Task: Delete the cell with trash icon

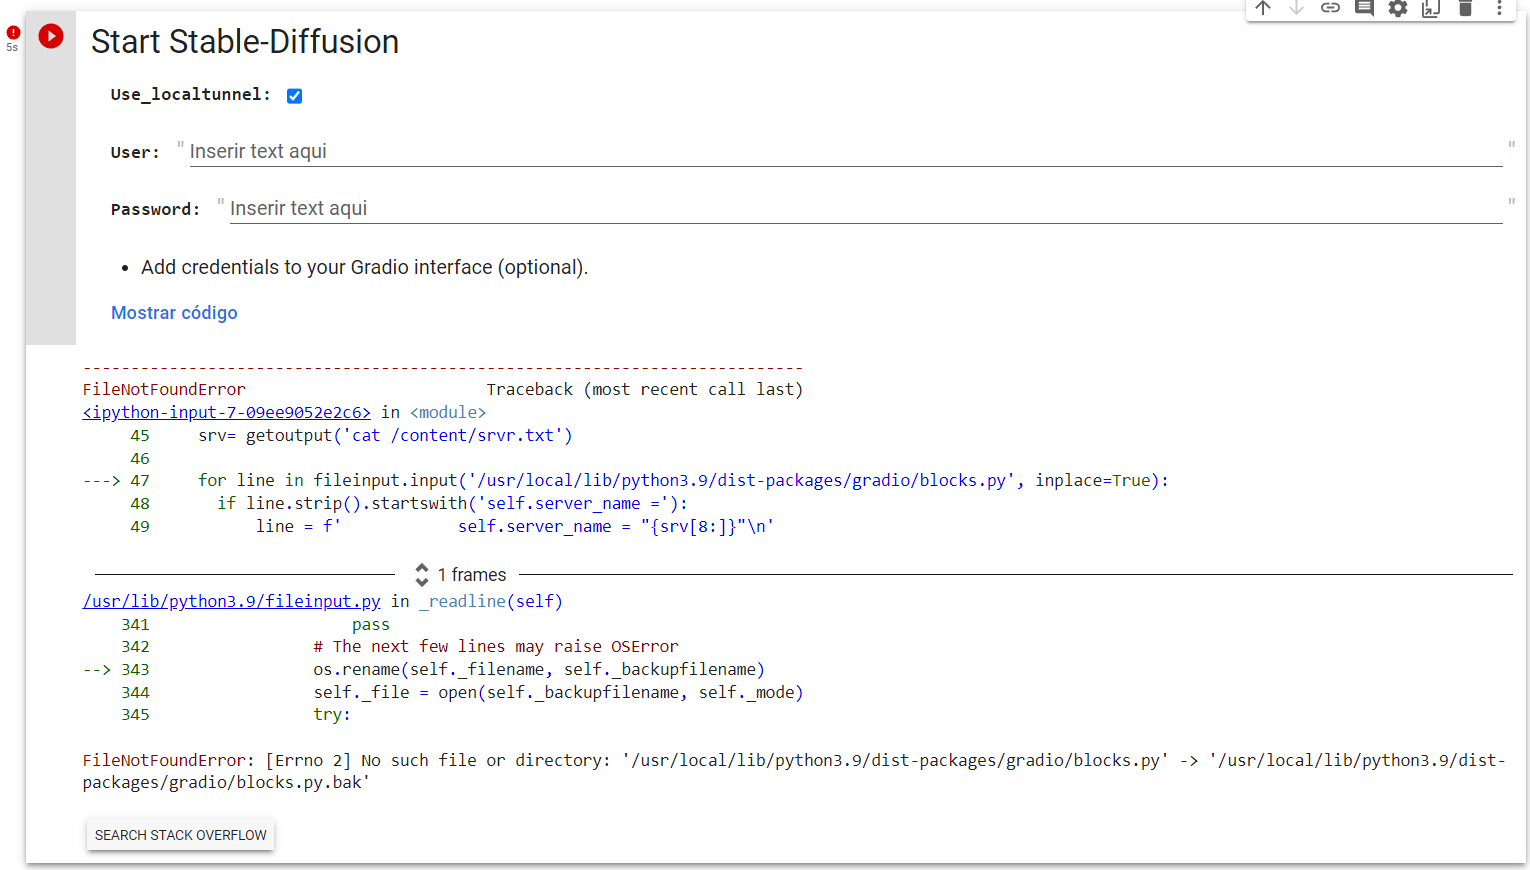Action: (1465, 8)
